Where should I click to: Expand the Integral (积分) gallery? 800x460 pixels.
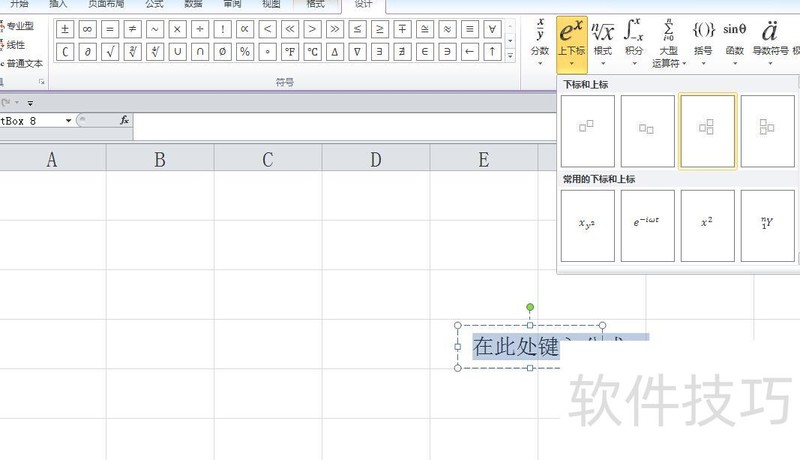coord(633,38)
